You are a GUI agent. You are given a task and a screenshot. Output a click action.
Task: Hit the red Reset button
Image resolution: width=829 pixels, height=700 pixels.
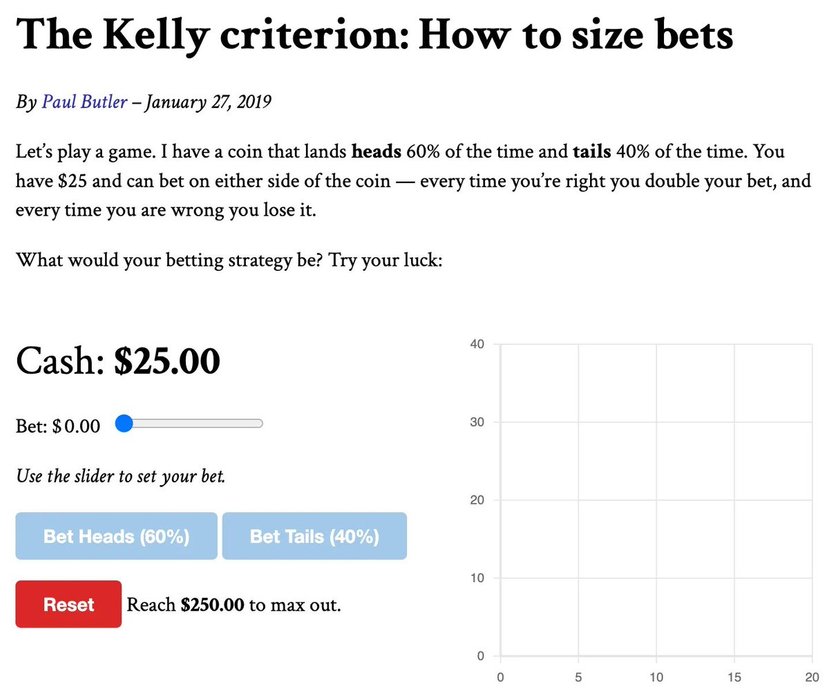pos(68,604)
